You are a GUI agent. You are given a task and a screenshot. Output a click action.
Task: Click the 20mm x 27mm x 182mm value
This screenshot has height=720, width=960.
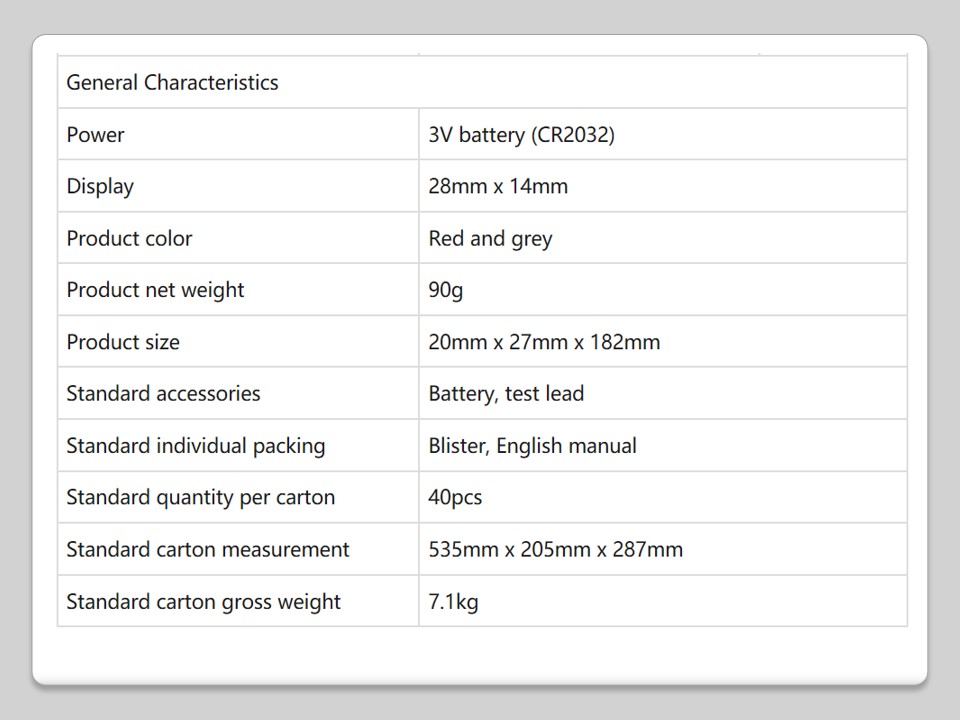(544, 342)
